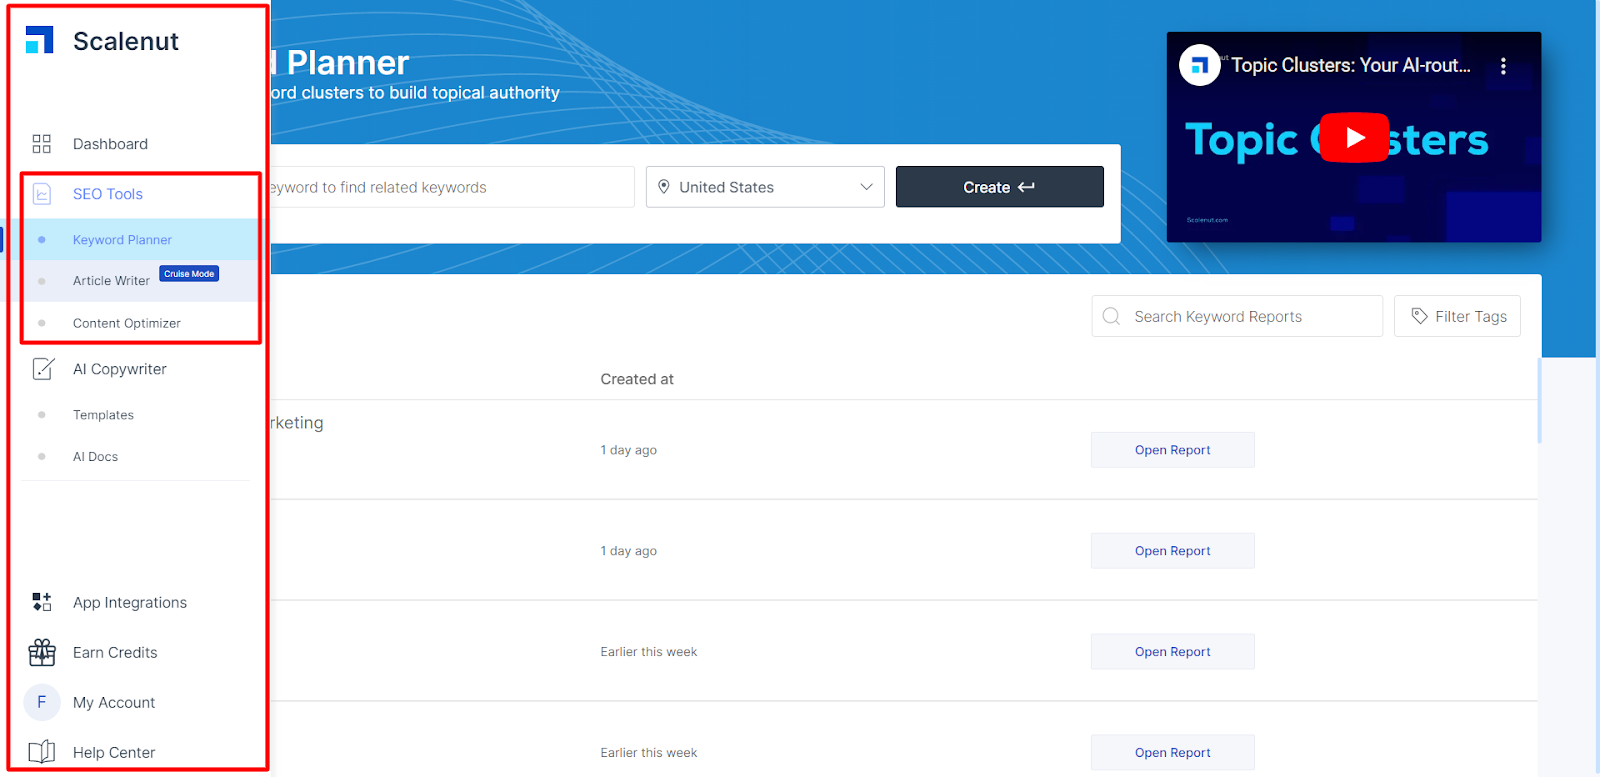
Task: Click the channel logo on the video
Action: click(x=1200, y=66)
